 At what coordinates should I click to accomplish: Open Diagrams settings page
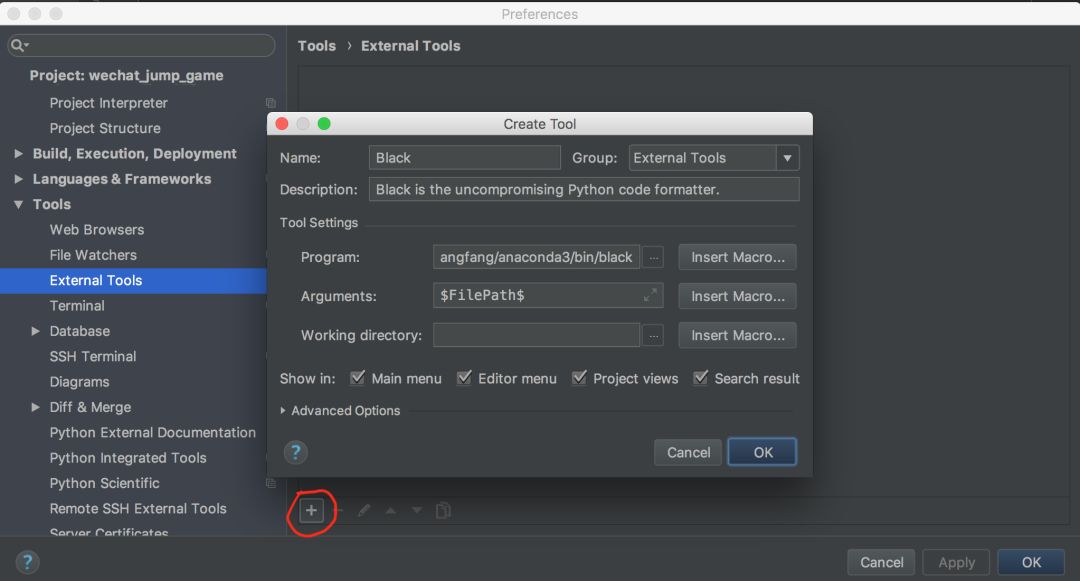79,382
